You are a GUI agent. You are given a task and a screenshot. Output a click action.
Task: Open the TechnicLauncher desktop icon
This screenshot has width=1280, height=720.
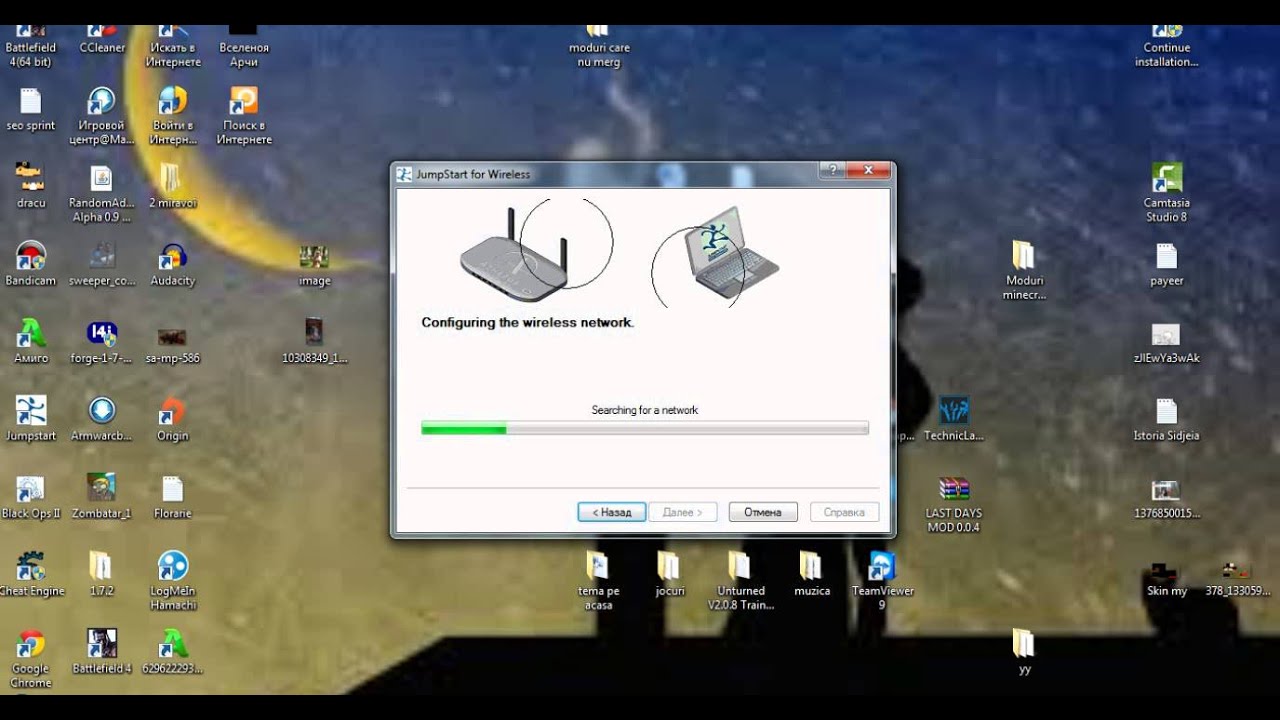point(953,419)
